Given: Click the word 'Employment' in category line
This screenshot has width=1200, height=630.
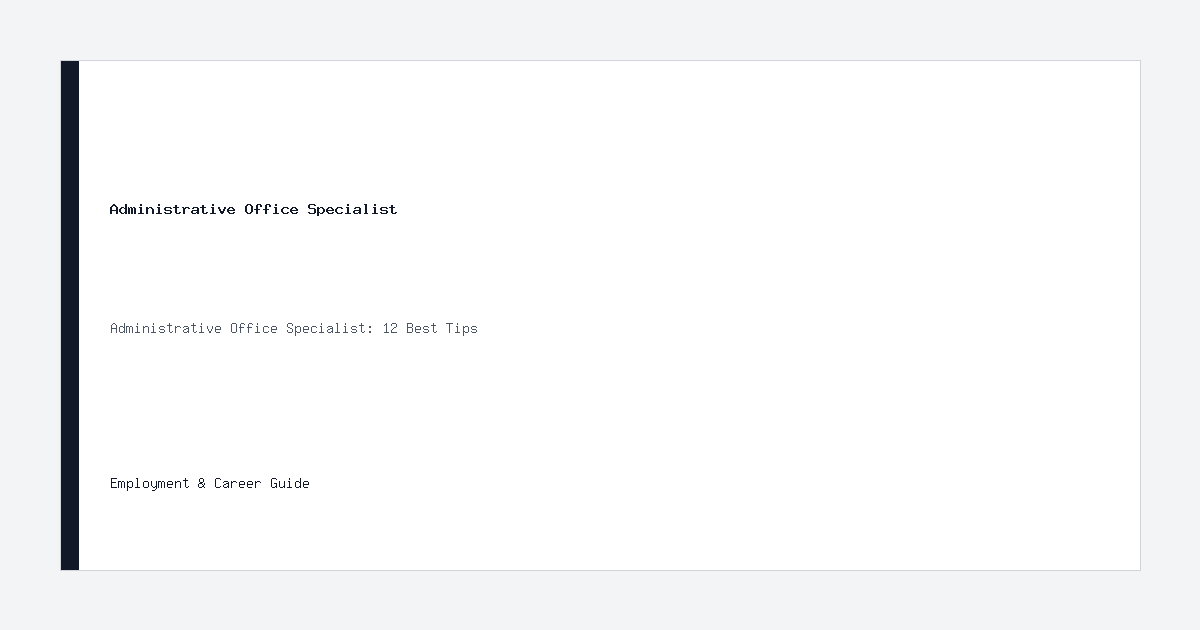Looking at the screenshot, I should click(150, 483).
